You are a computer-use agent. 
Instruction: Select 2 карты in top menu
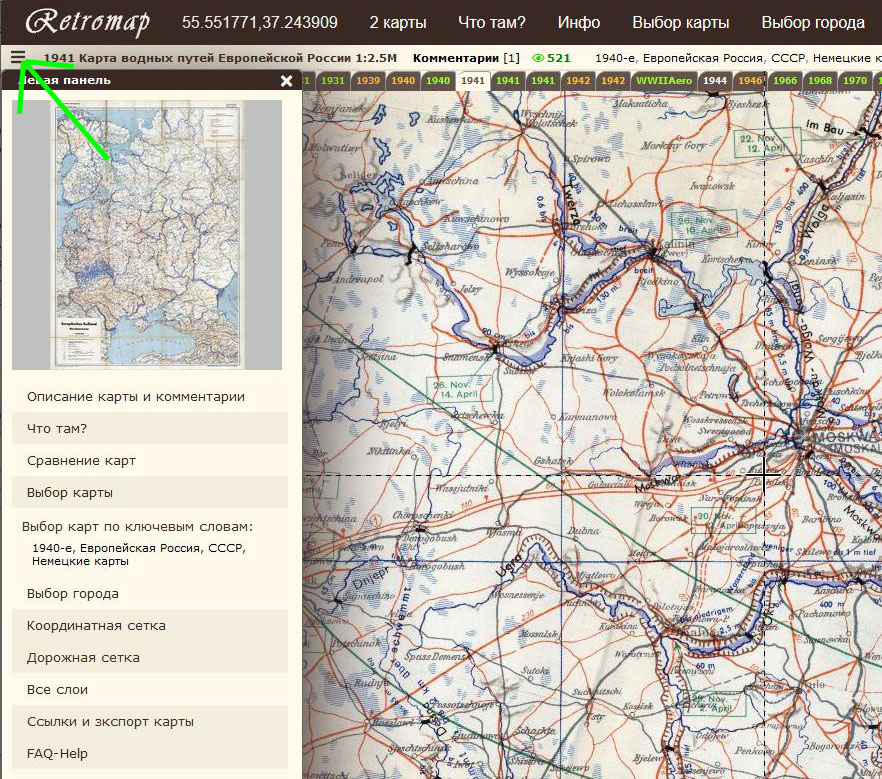397,22
